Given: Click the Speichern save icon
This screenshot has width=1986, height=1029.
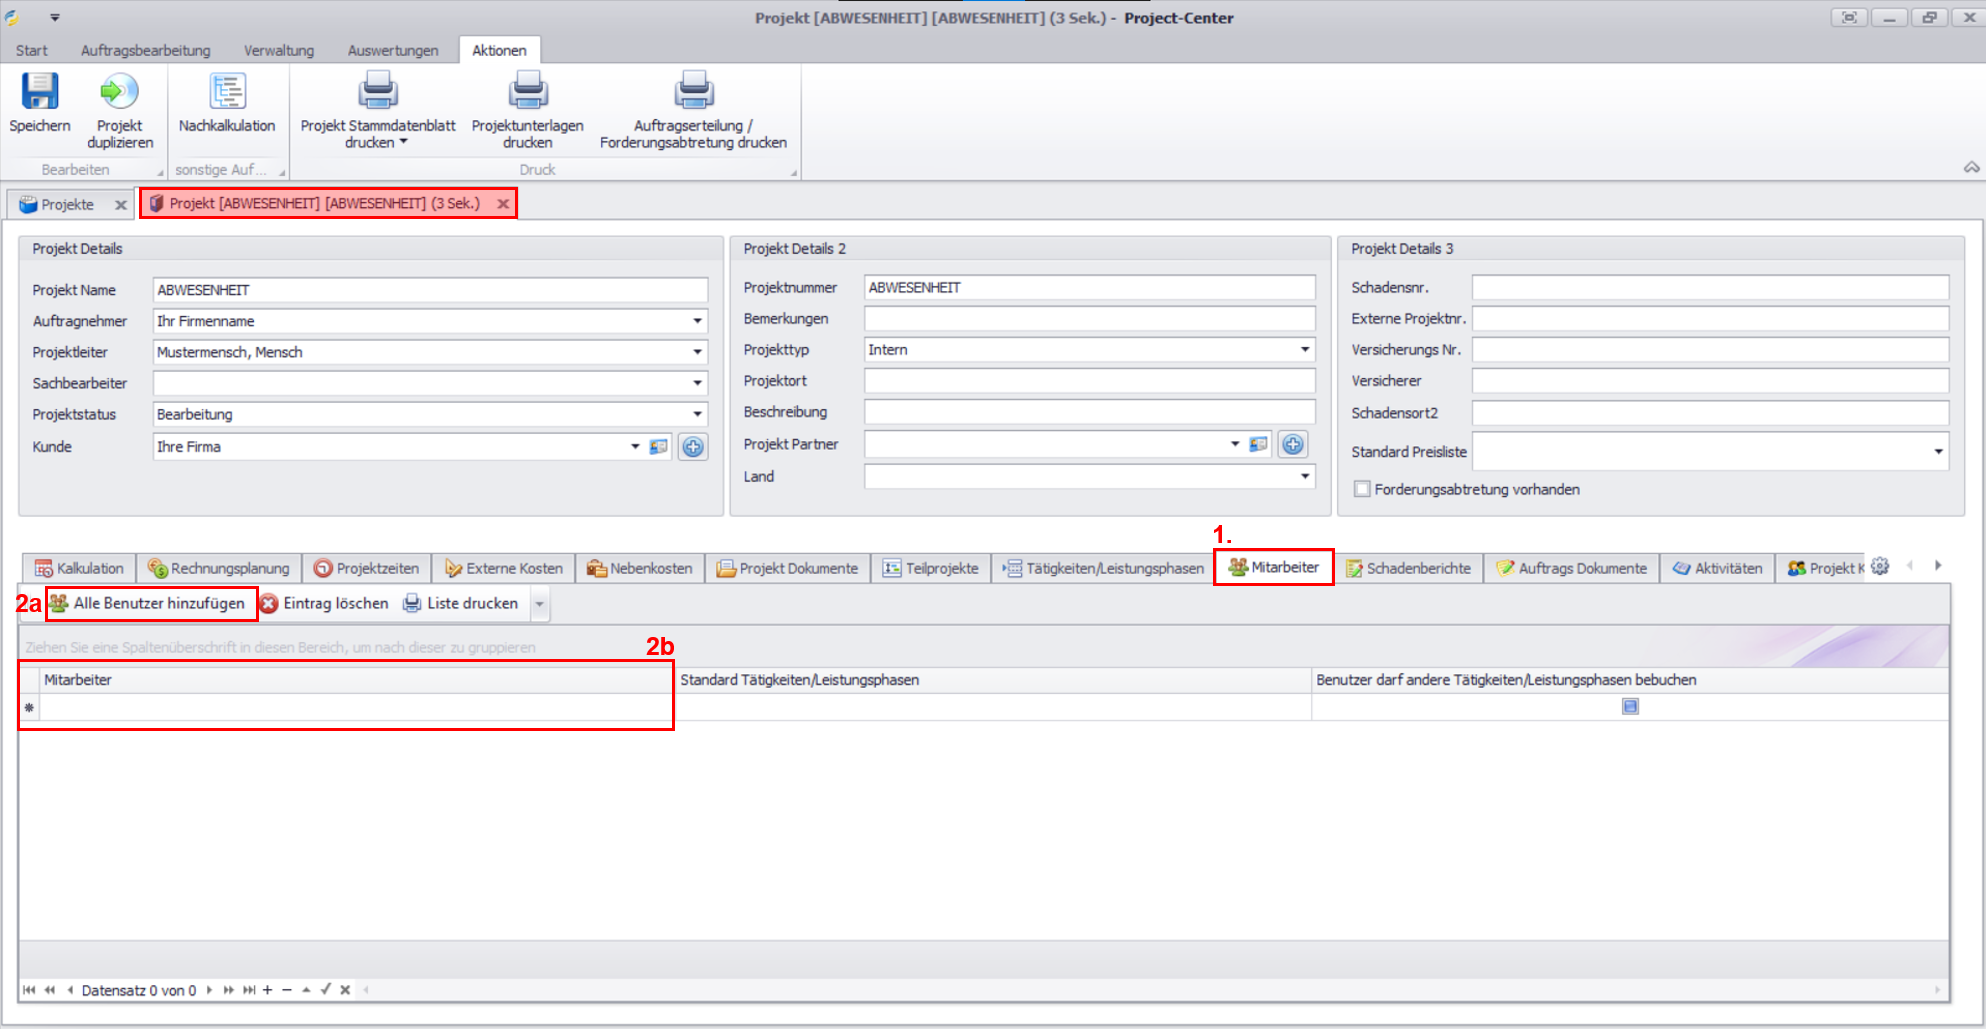Looking at the screenshot, I should click(x=40, y=93).
